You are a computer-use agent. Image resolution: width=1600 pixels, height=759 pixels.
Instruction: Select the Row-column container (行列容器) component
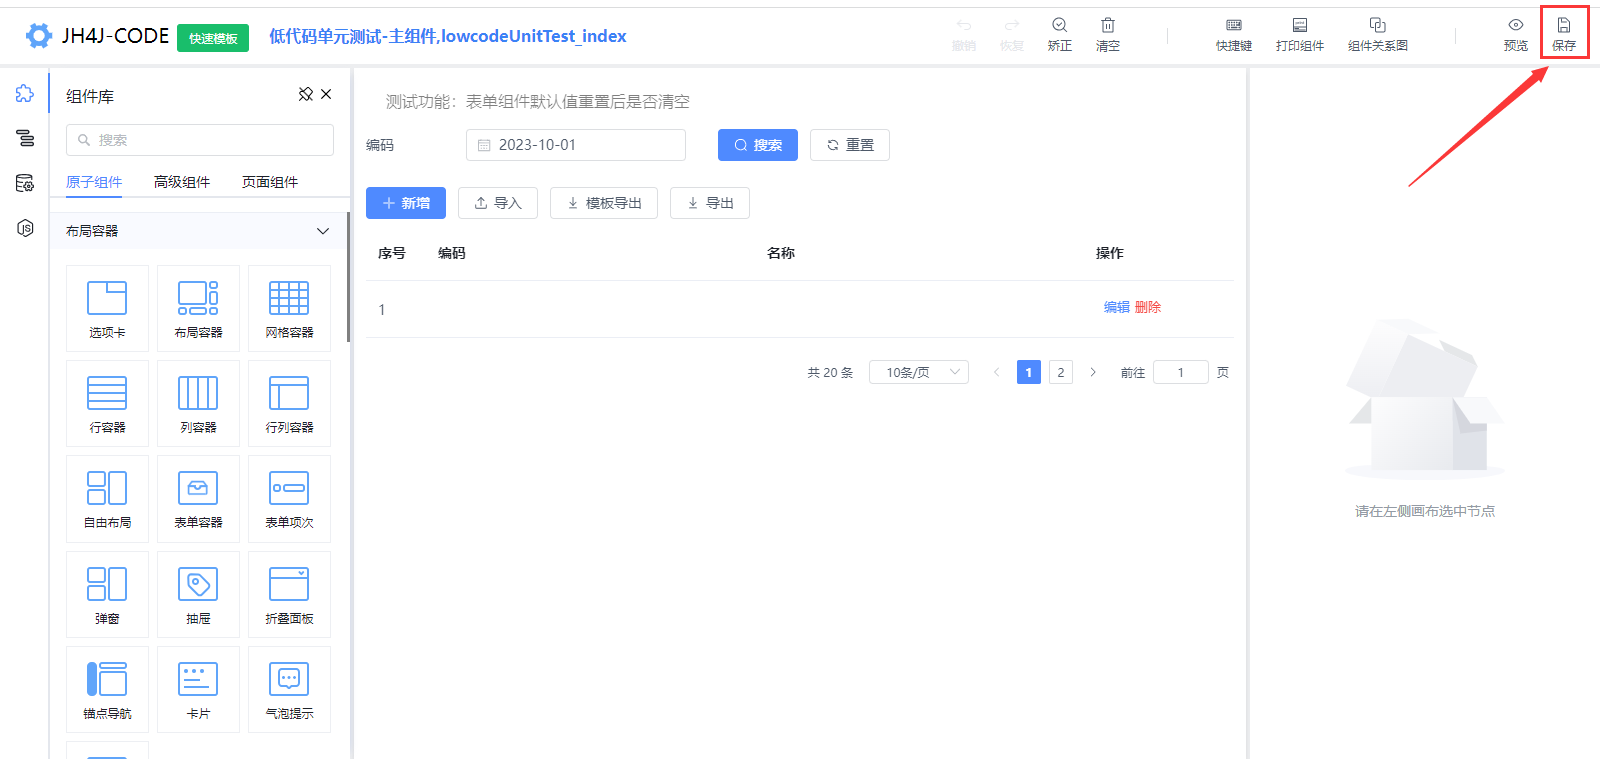tap(289, 403)
